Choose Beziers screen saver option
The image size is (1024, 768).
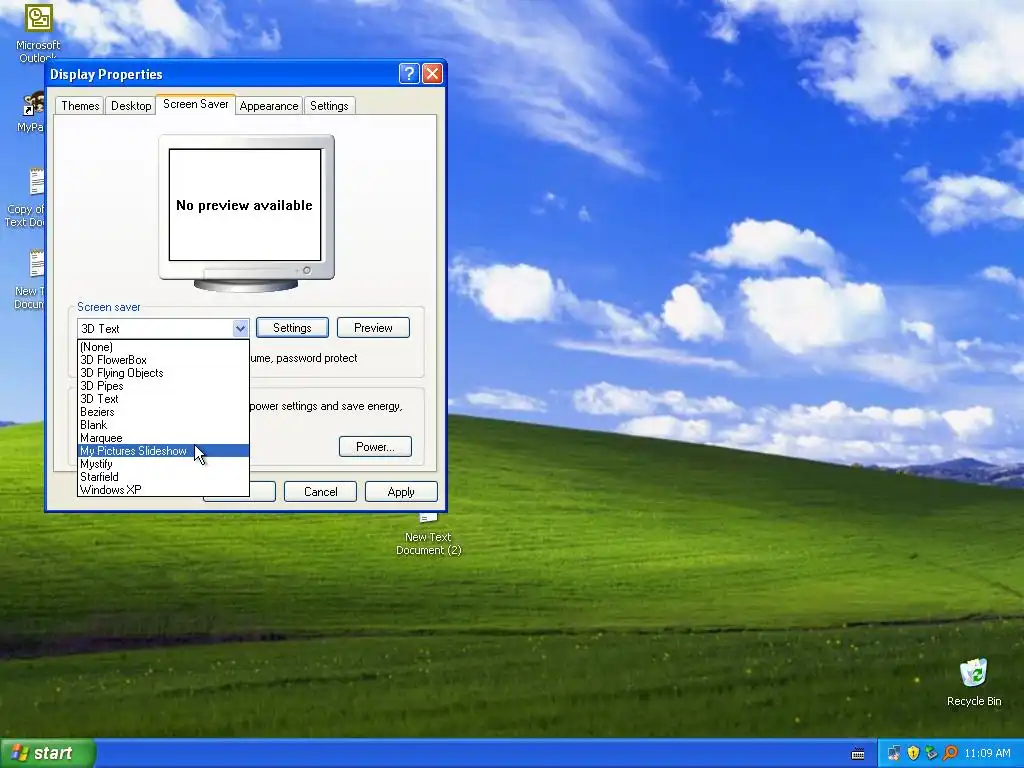(x=163, y=412)
